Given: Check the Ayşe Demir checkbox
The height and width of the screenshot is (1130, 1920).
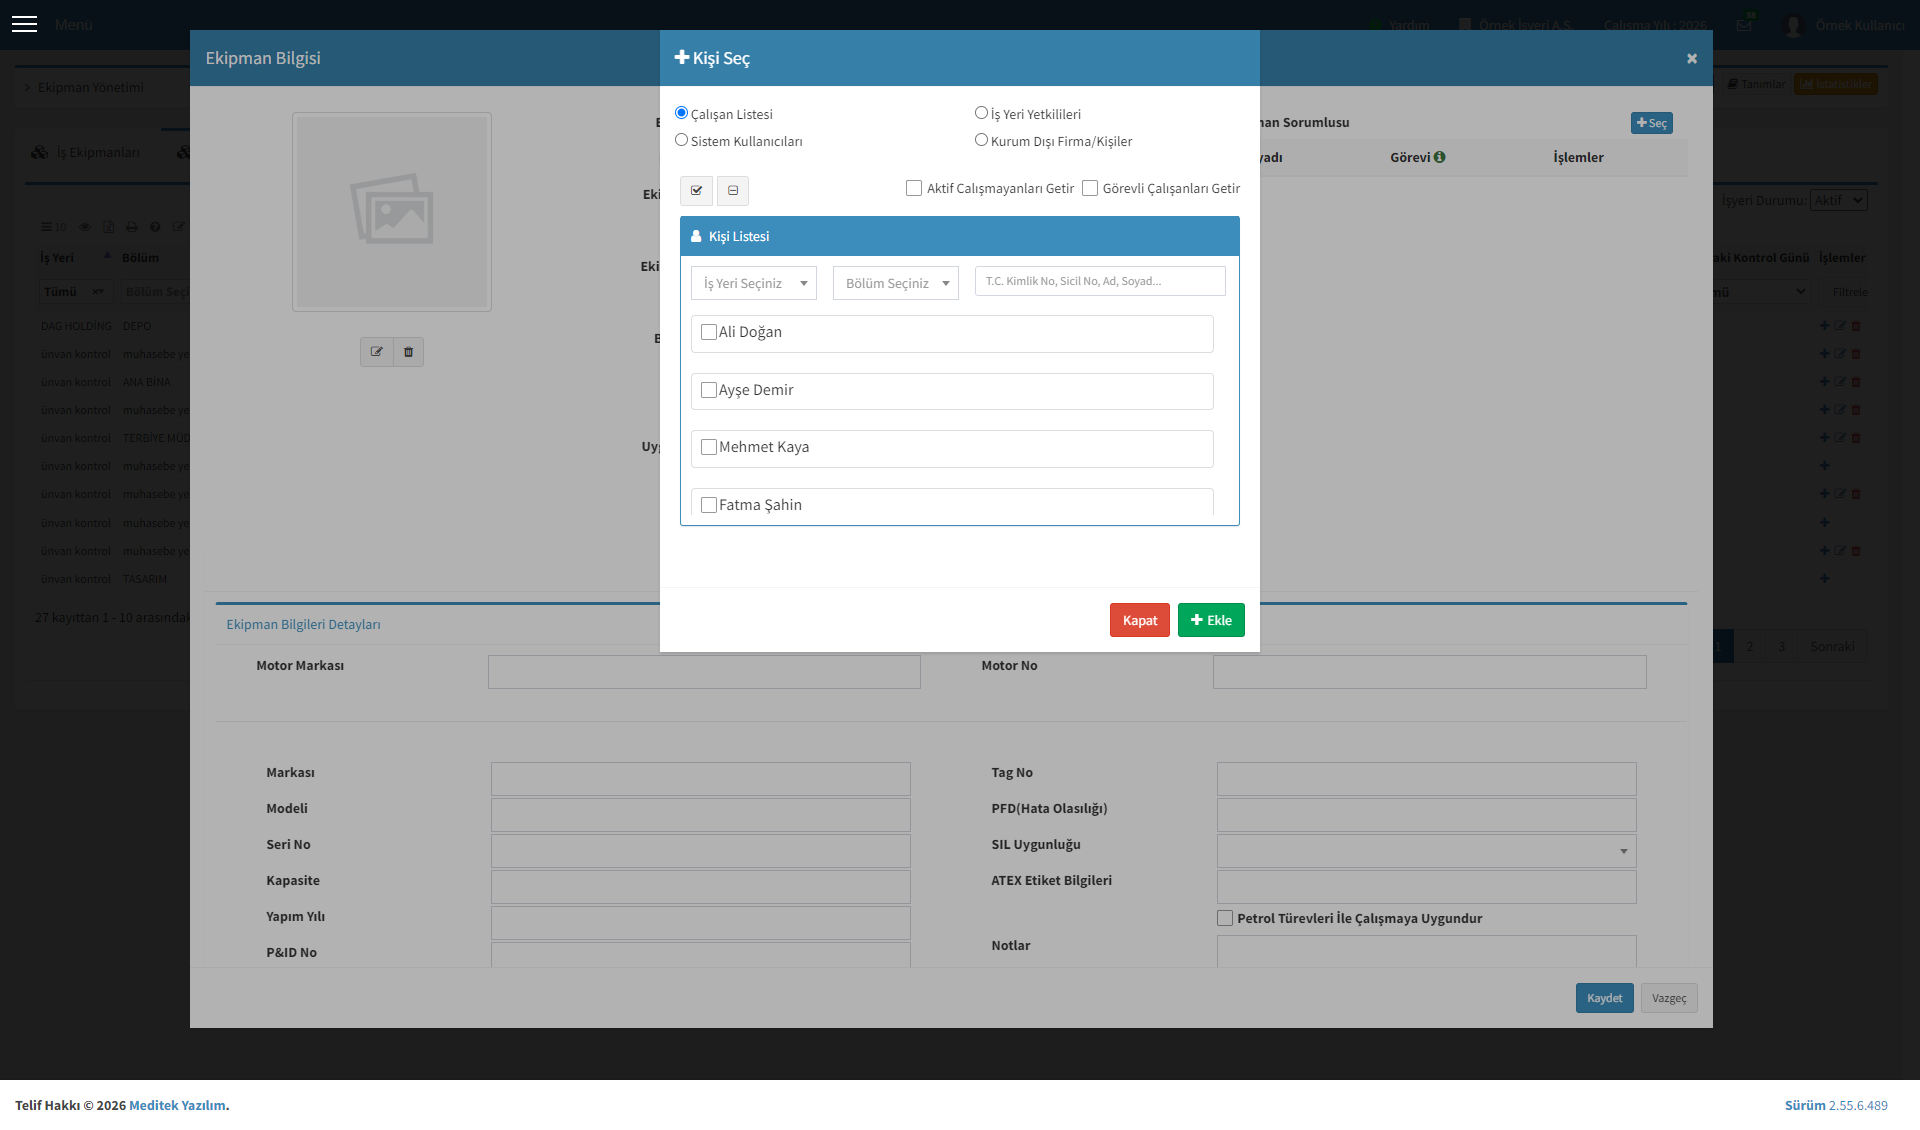Looking at the screenshot, I should click(x=709, y=390).
